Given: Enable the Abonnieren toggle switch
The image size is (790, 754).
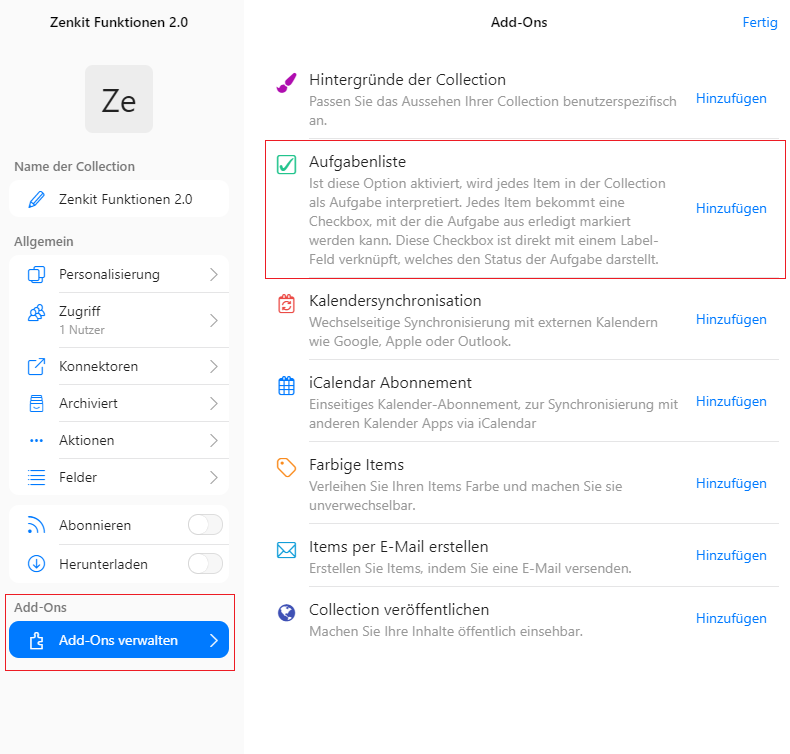Looking at the screenshot, I should pos(205,525).
